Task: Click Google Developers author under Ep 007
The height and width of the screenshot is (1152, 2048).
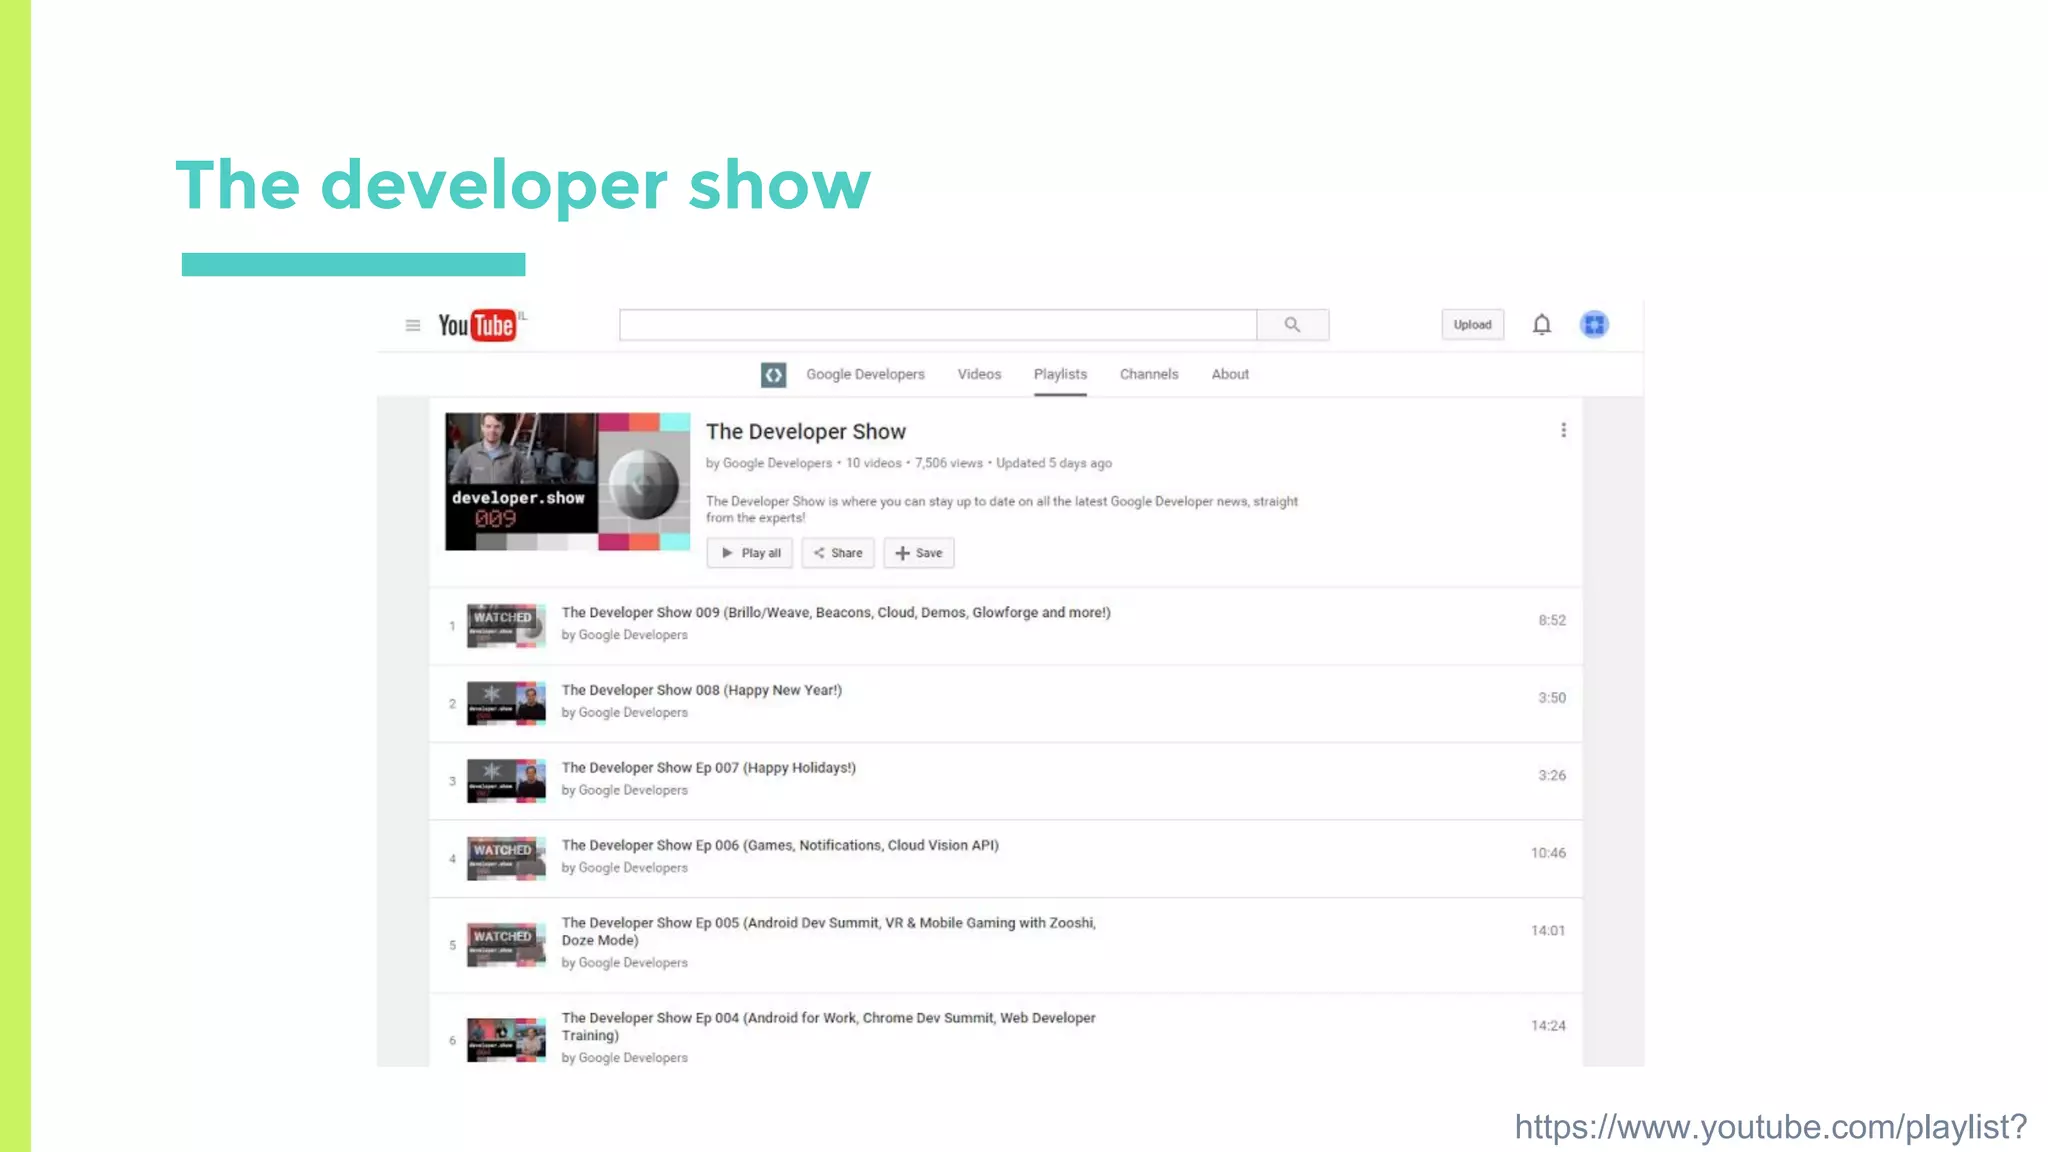Action: click(x=633, y=790)
